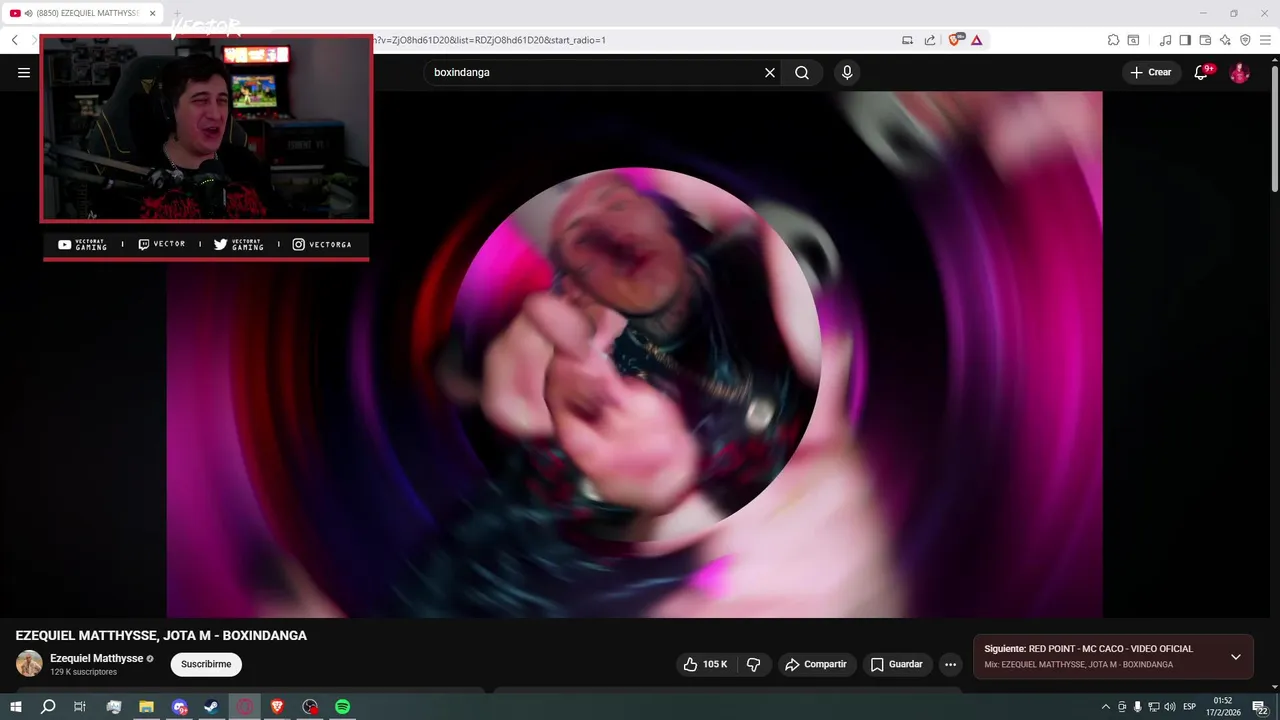Viewport: 1280px width, 720px height.
Task: Open Brave browser from taskbar
Action: pos(278,707)
